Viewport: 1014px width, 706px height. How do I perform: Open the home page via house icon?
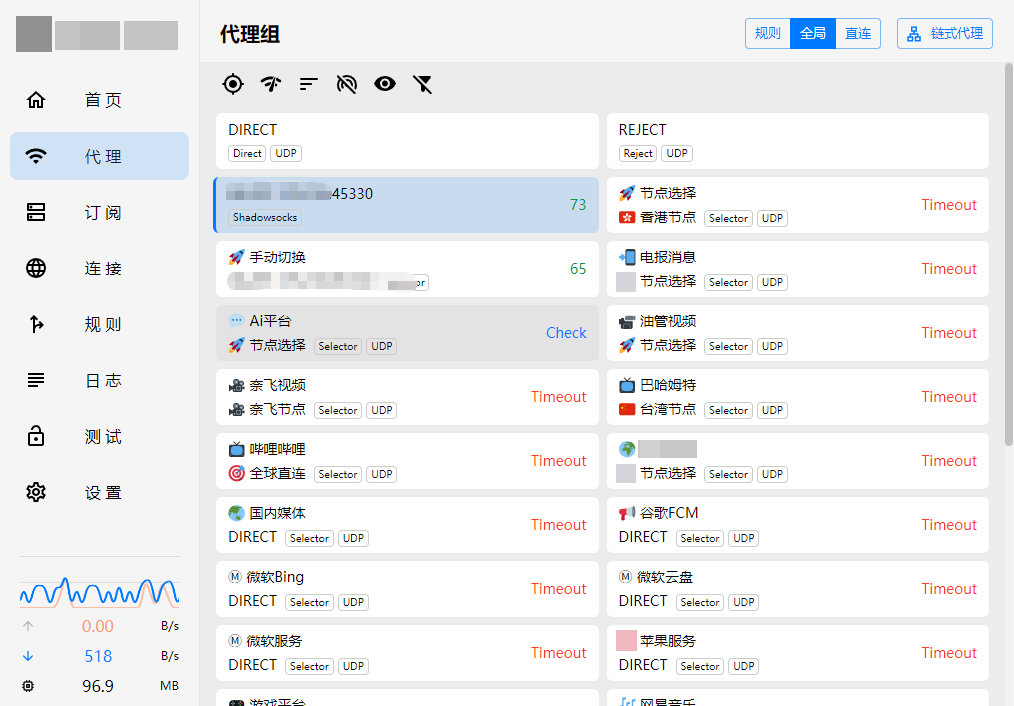point(36,100)
